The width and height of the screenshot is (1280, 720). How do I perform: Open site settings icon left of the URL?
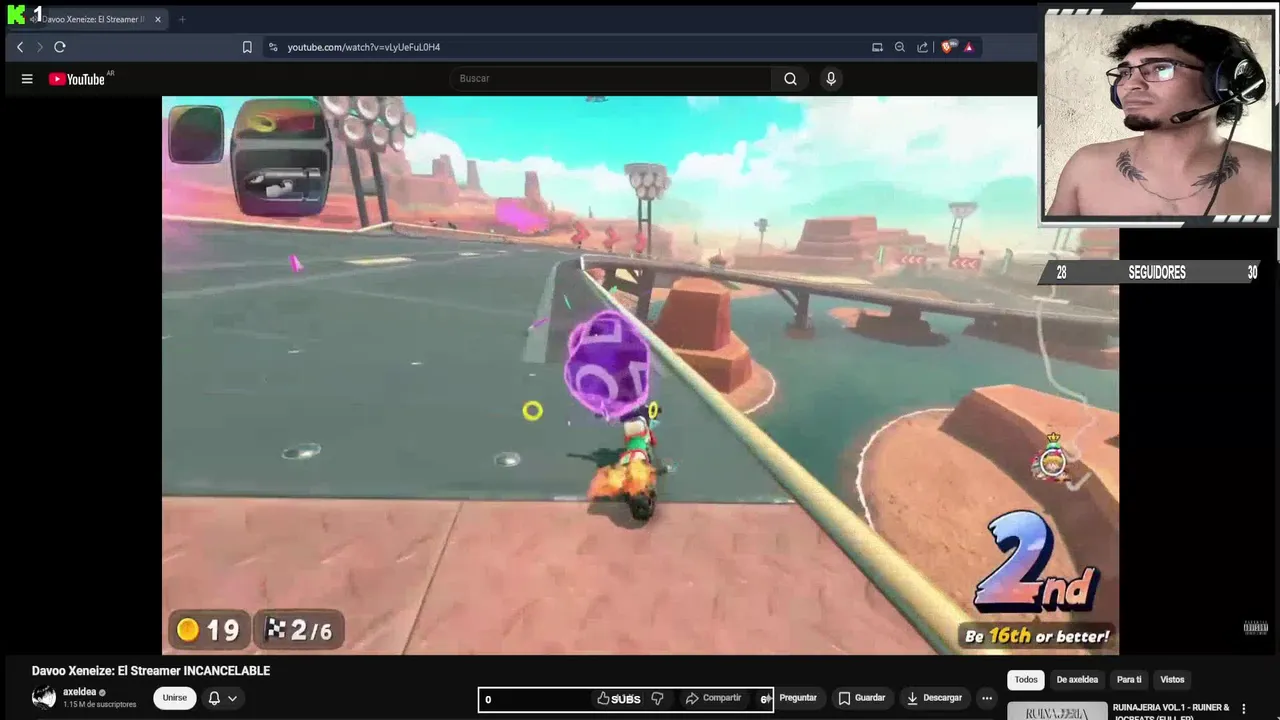[273, 47]
